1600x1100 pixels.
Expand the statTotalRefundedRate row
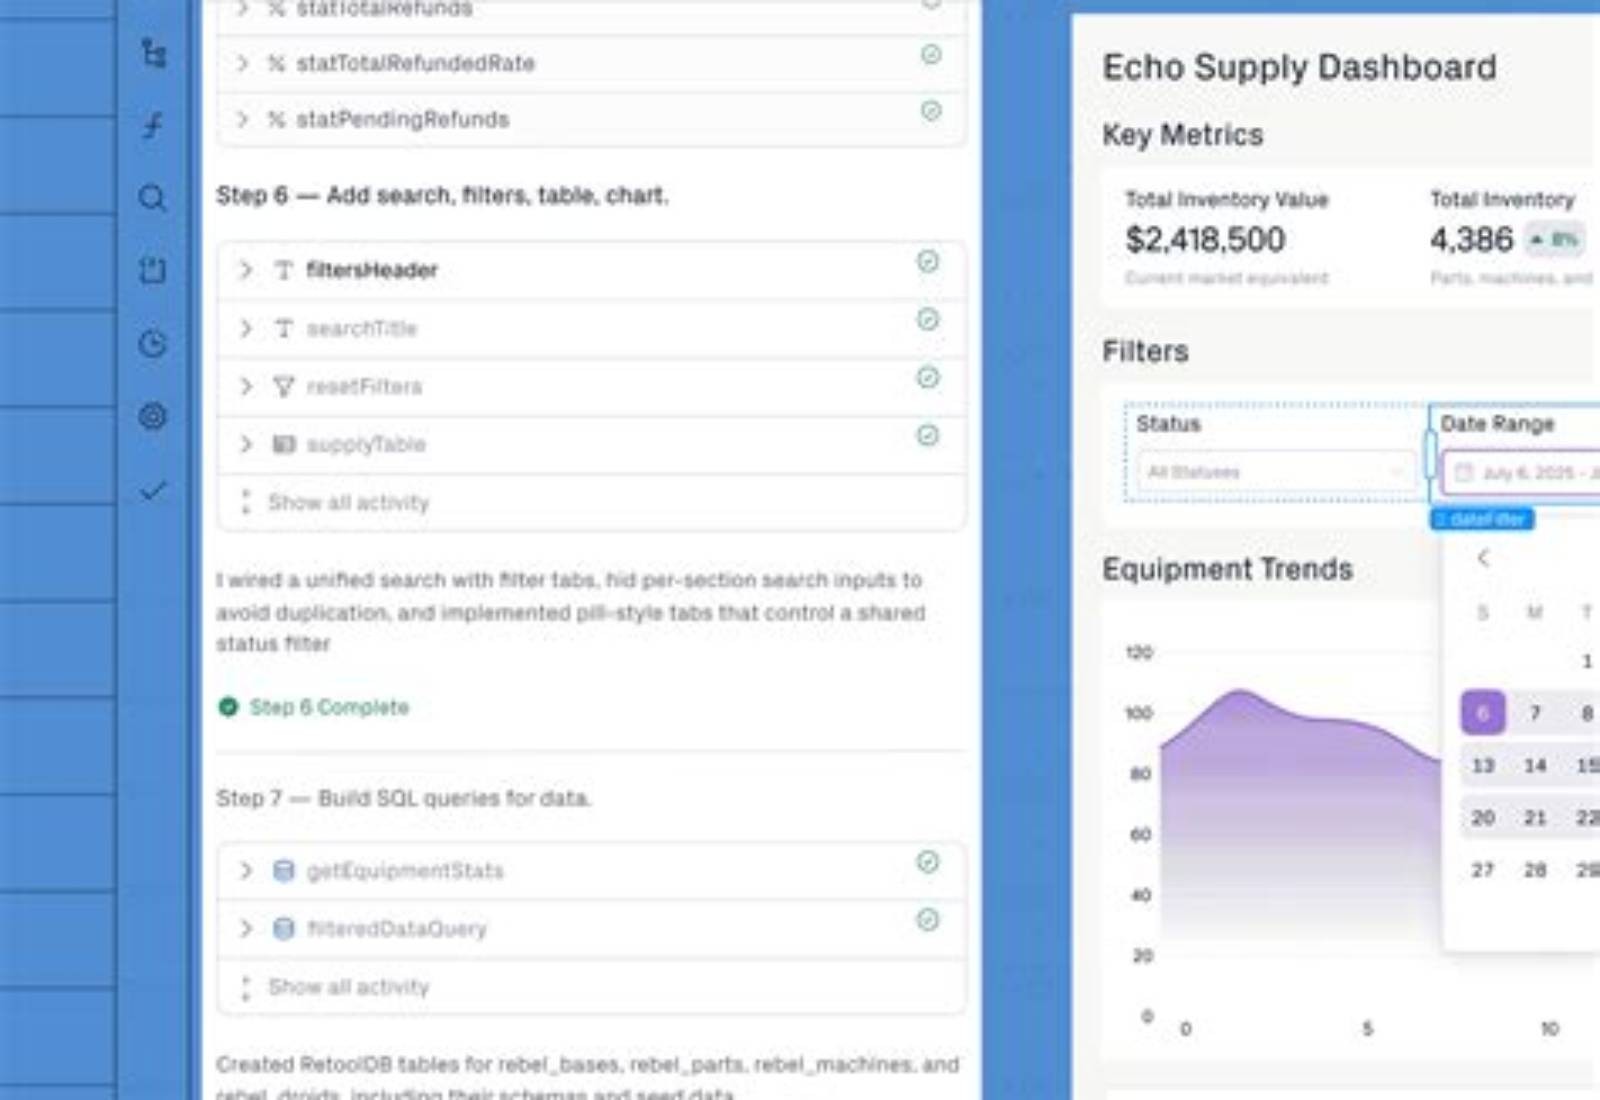pos(242,63)
